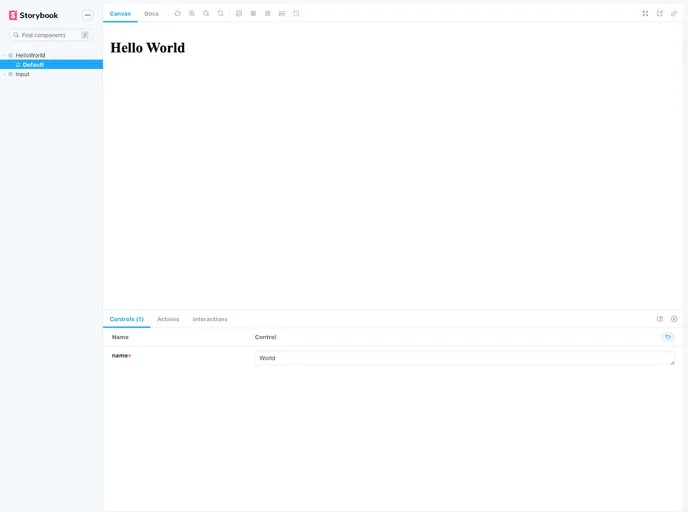Click the remount component icon

pyautogui.click(x=178, y=13)
